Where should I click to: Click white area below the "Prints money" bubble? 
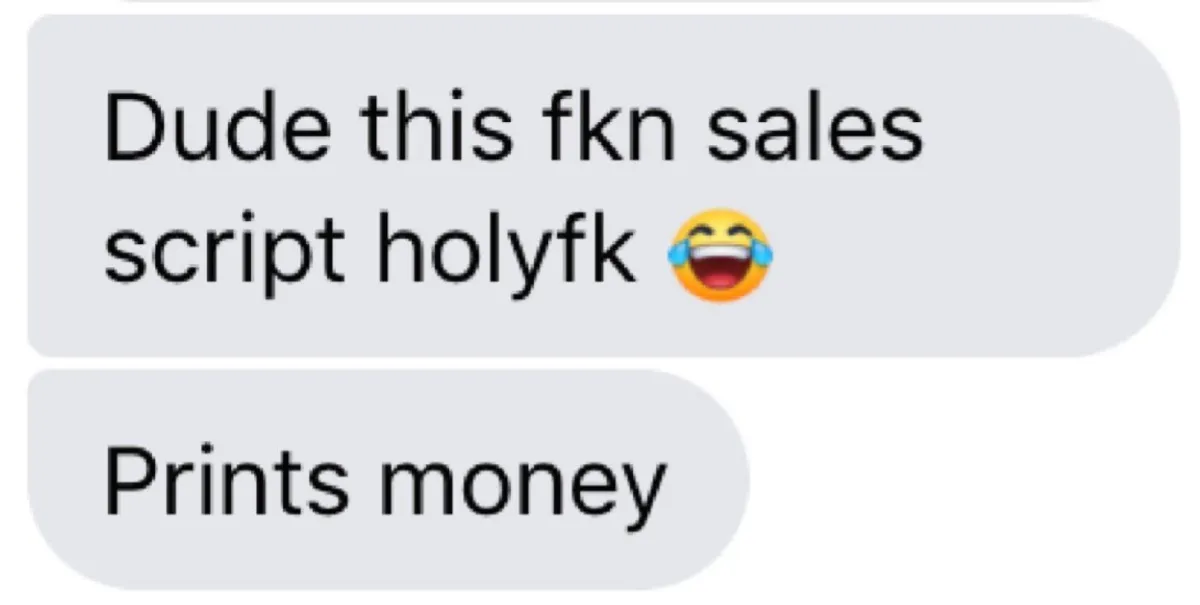pyautogui.click(x=400, y=598)
